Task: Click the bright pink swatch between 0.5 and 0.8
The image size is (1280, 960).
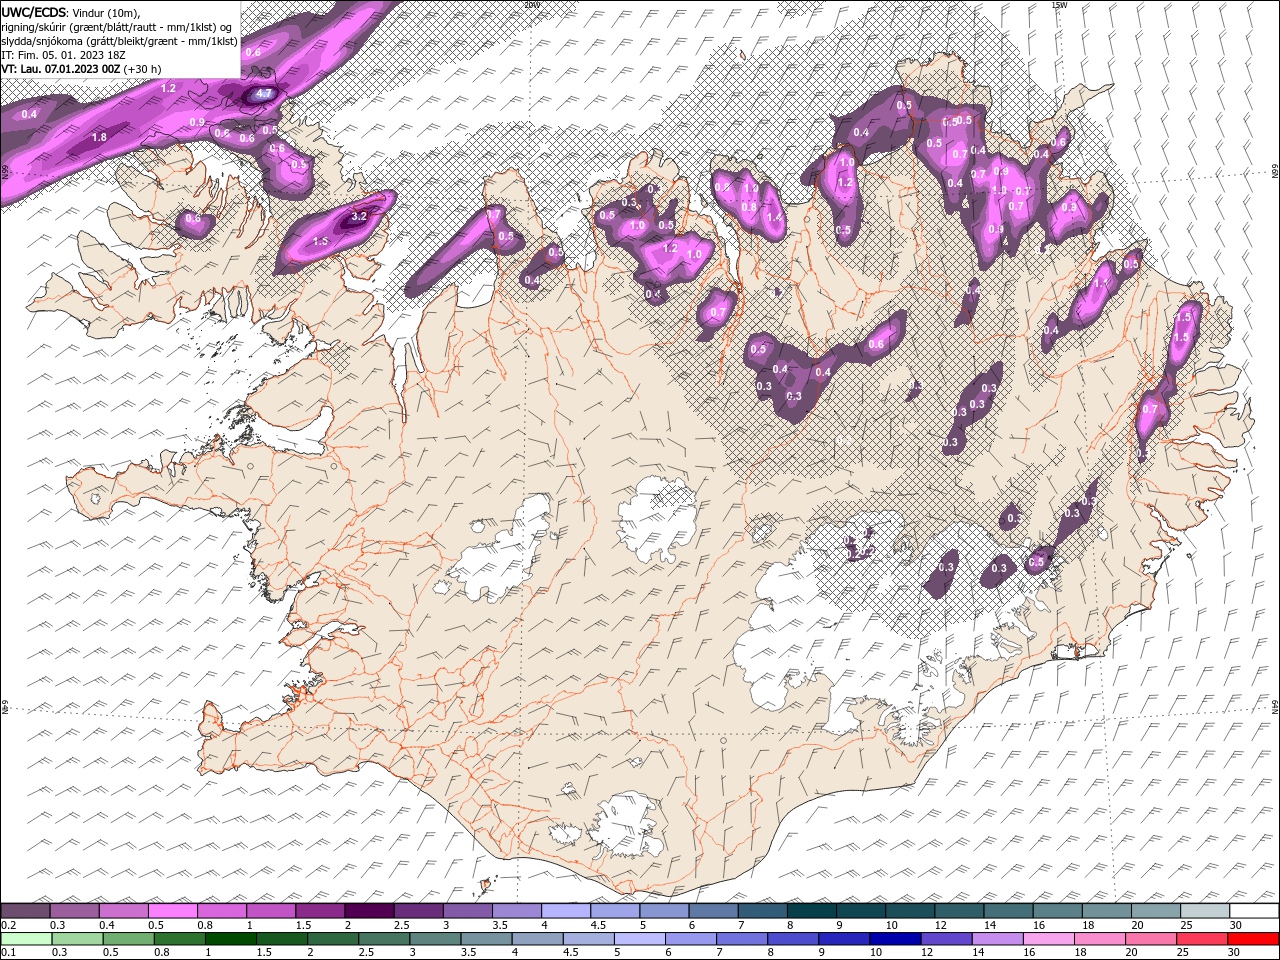Action: tap(173, 911)
